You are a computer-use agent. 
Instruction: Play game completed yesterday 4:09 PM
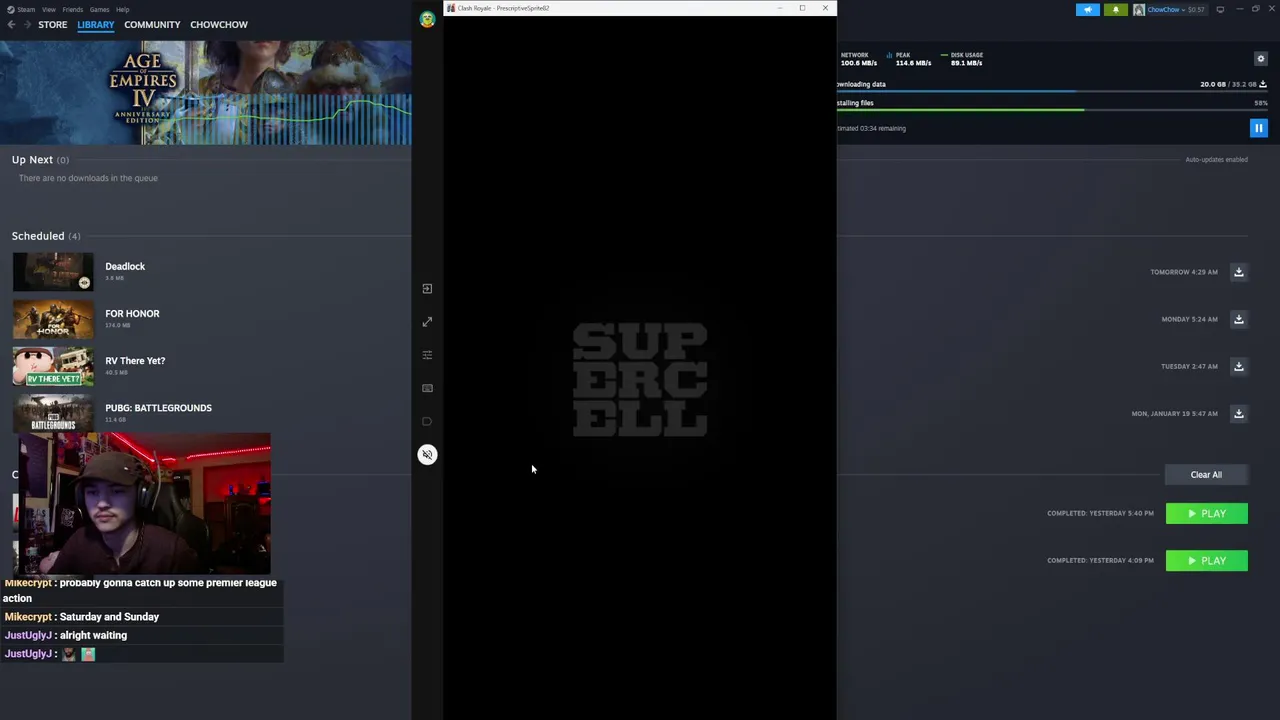(x=1206, y=561)
